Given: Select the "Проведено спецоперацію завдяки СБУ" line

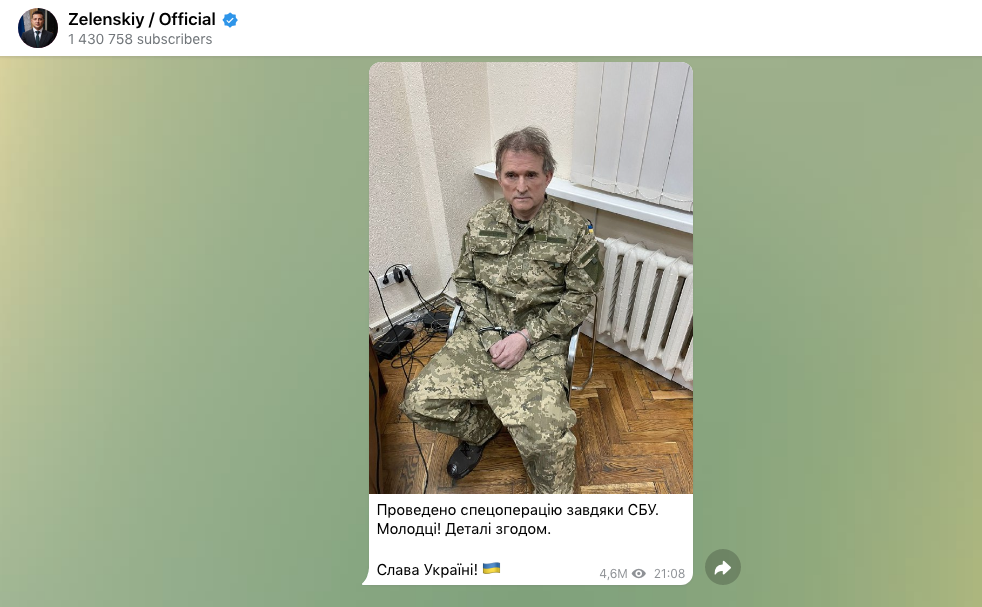Looking at the screenshot, I should click(517, 510).
